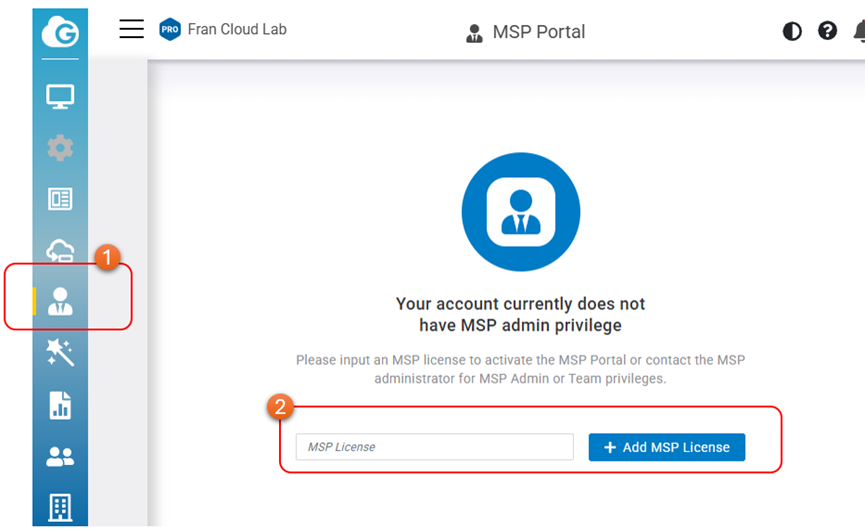Open the report chart icon in sidebar
This screenshot has height=530, width=865.
click(60, 404)
